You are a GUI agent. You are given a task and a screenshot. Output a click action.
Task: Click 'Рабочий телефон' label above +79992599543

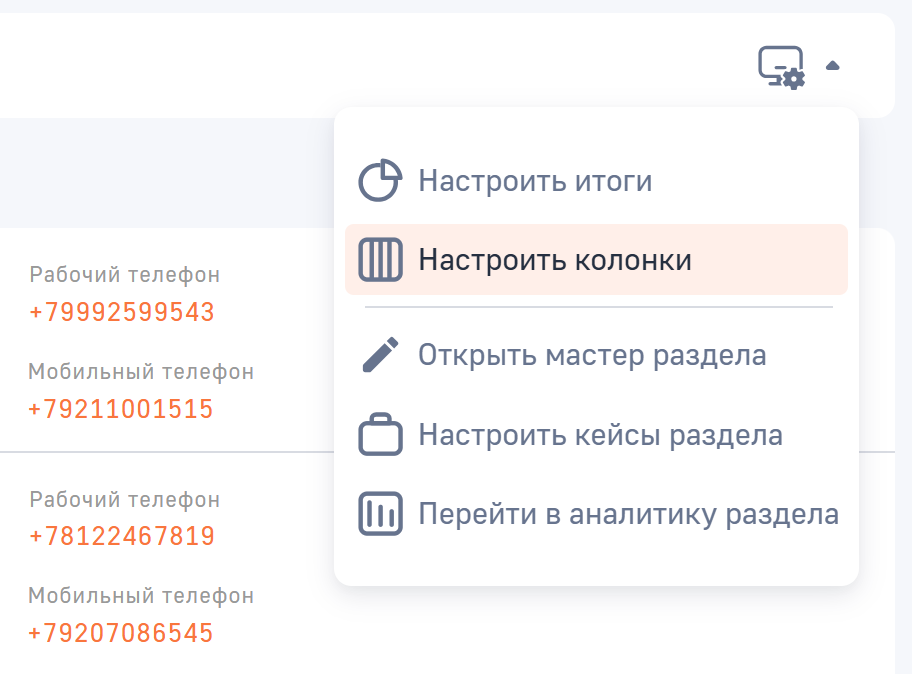tap(124, 274)
